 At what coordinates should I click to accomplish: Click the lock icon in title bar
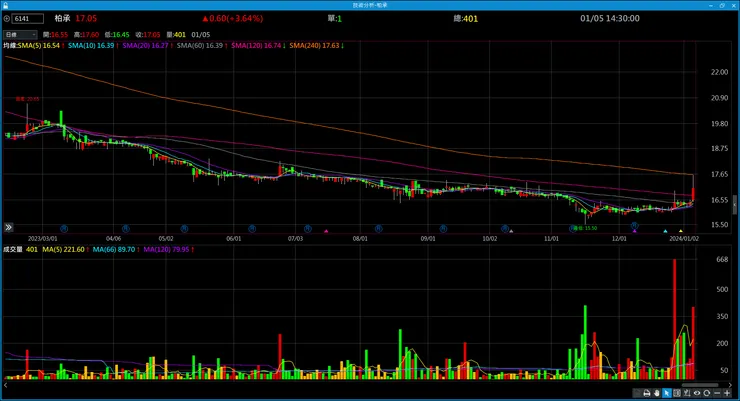tap(6, 5)
